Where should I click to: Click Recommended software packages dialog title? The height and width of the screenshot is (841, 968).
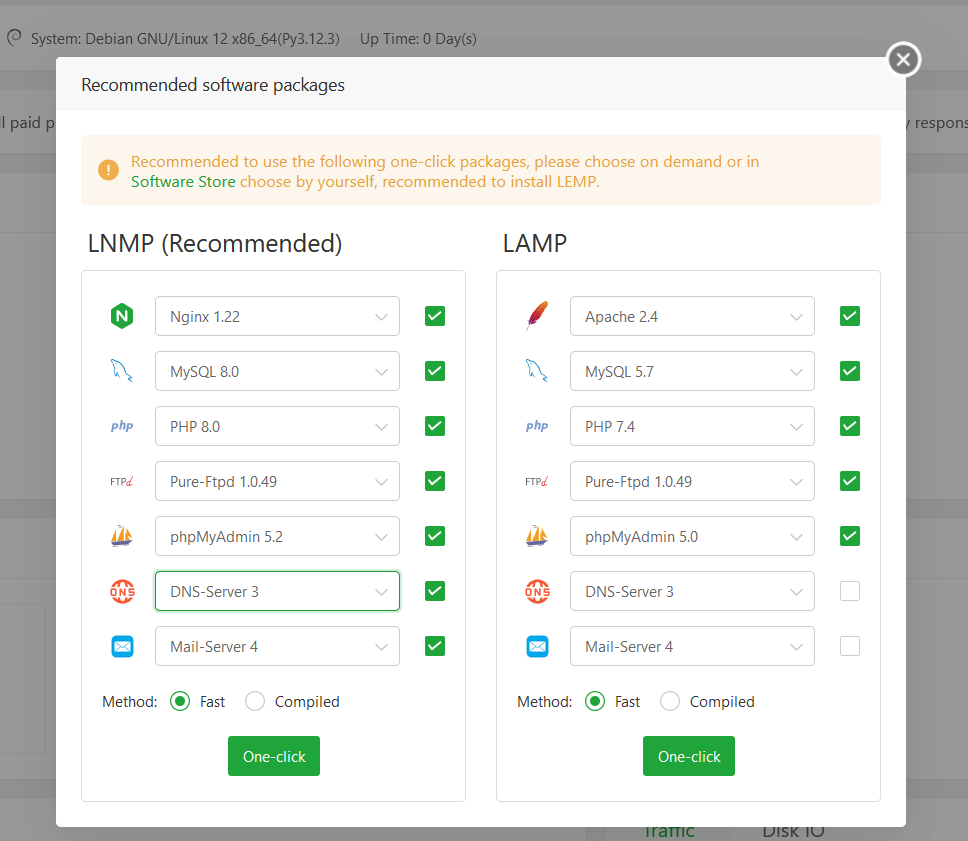pyautogui.click(x=213, y=85)
